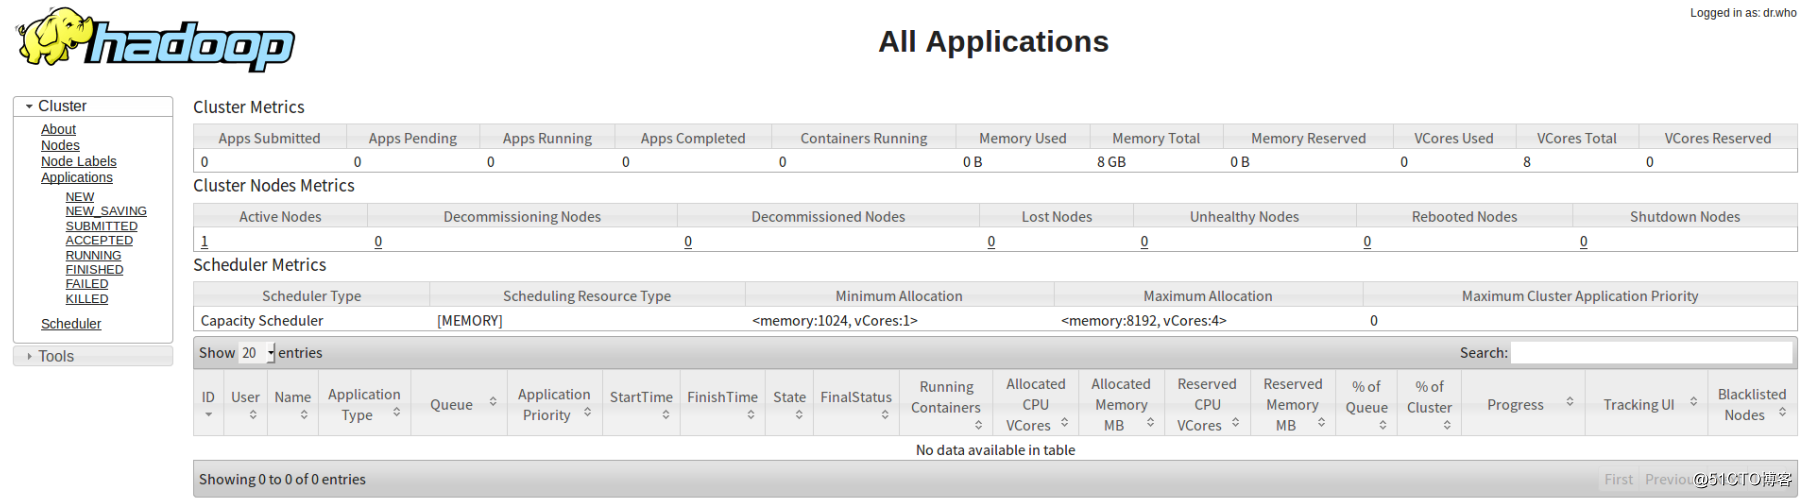1802x498 pixels.
Task: Sort by Reserved CPU VCores column
Action: coord(1207,404)
